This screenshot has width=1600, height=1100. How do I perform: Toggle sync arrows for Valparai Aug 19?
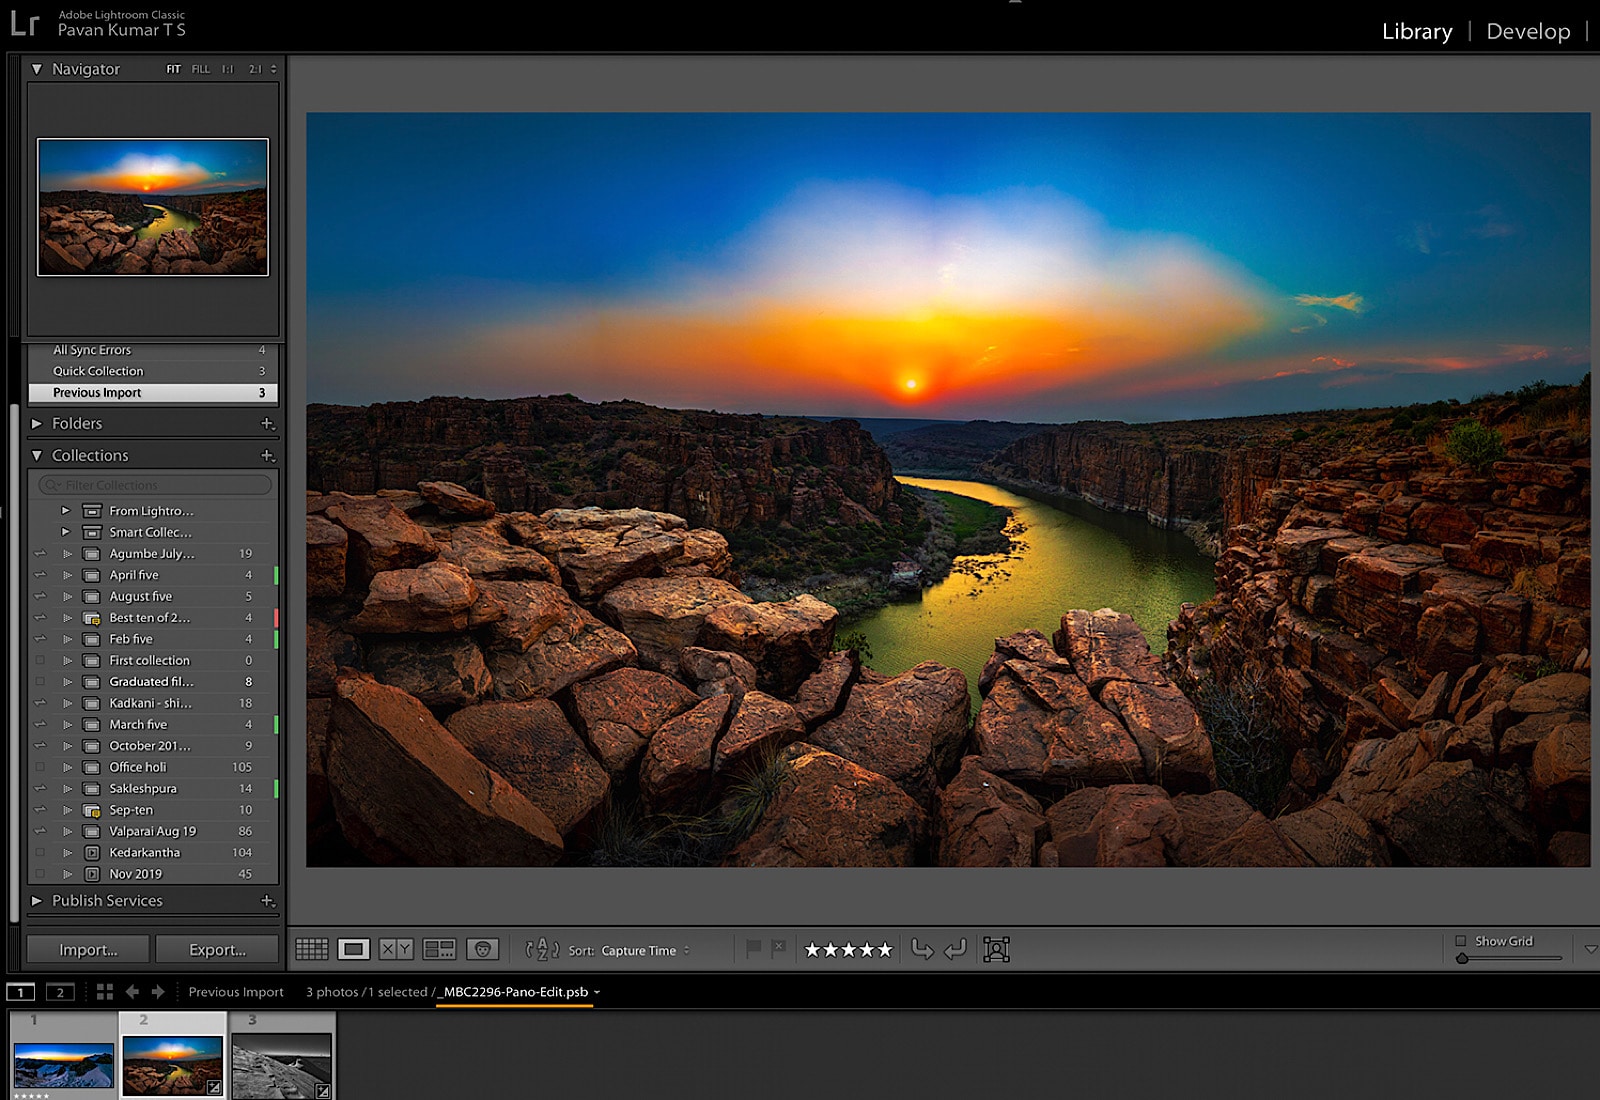coord(40,831)
